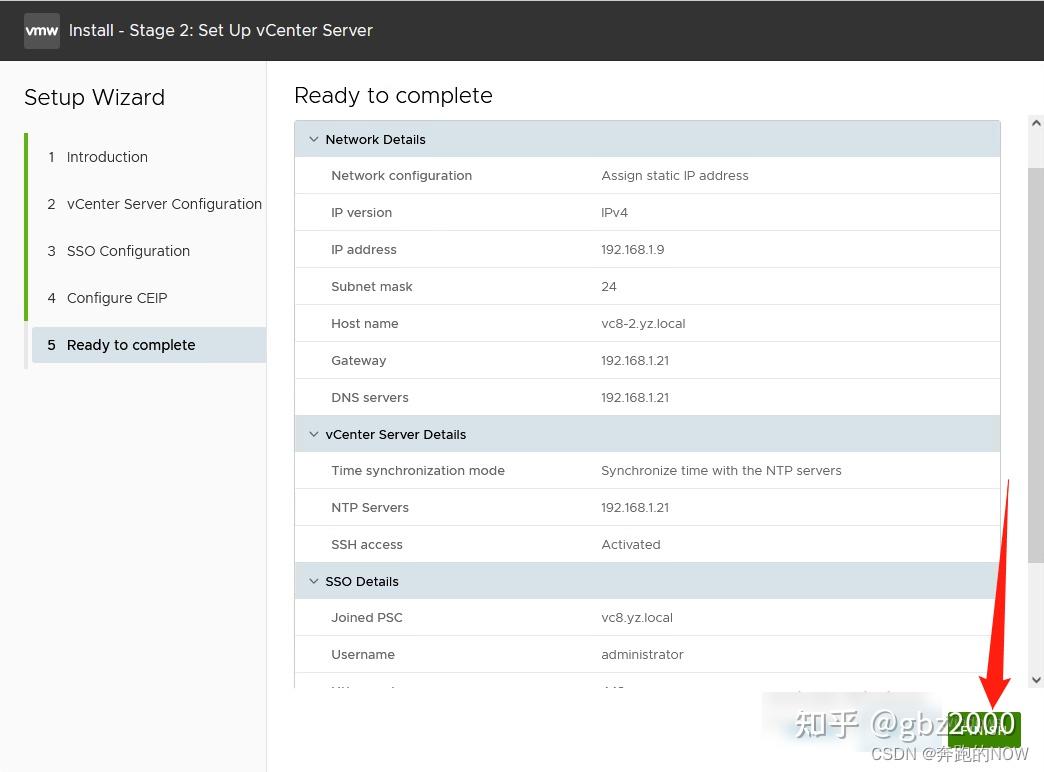Click the vmw logo icon

click(42, 31)
